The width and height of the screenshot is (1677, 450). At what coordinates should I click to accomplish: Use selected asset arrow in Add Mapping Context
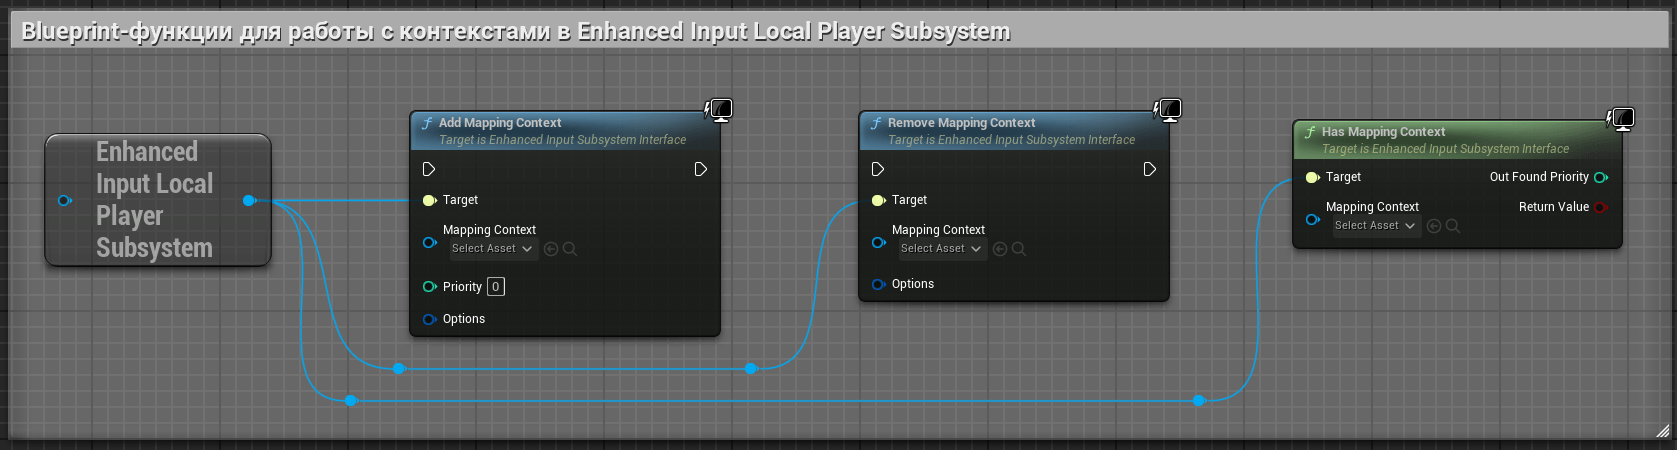[551, 249]
